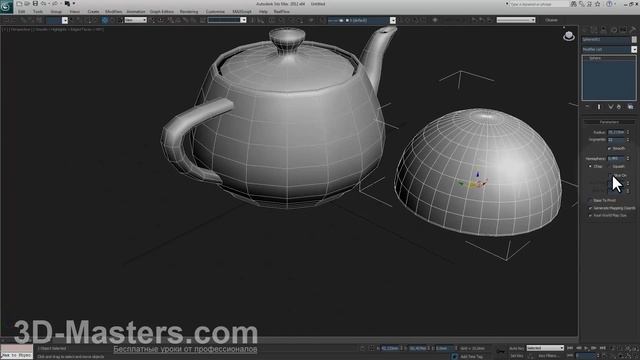Screen dimensions: 640x360
Task: Open the Tools menu
Action: pos(38,12)
